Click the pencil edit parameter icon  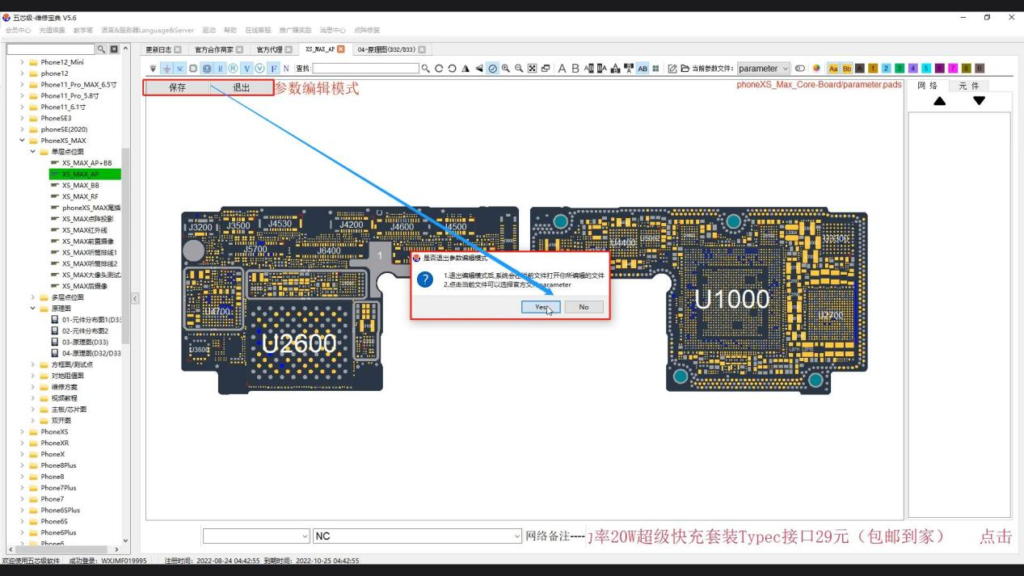[672, 69]
